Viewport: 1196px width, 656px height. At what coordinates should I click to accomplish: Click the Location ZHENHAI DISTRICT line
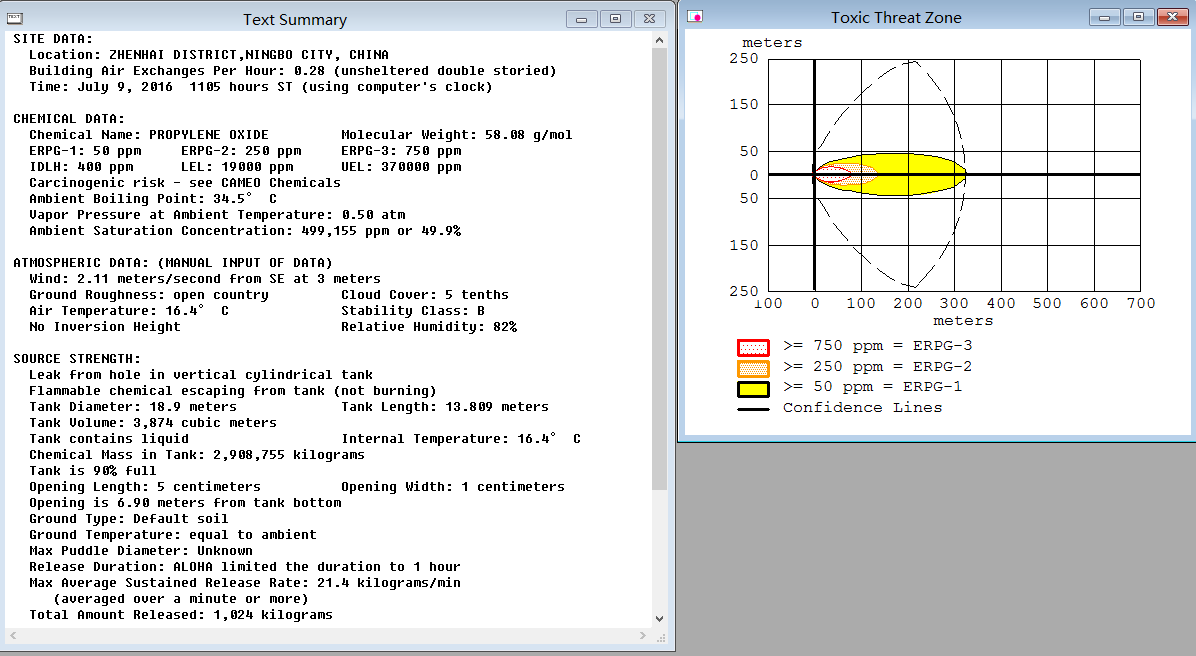[209, 55]
